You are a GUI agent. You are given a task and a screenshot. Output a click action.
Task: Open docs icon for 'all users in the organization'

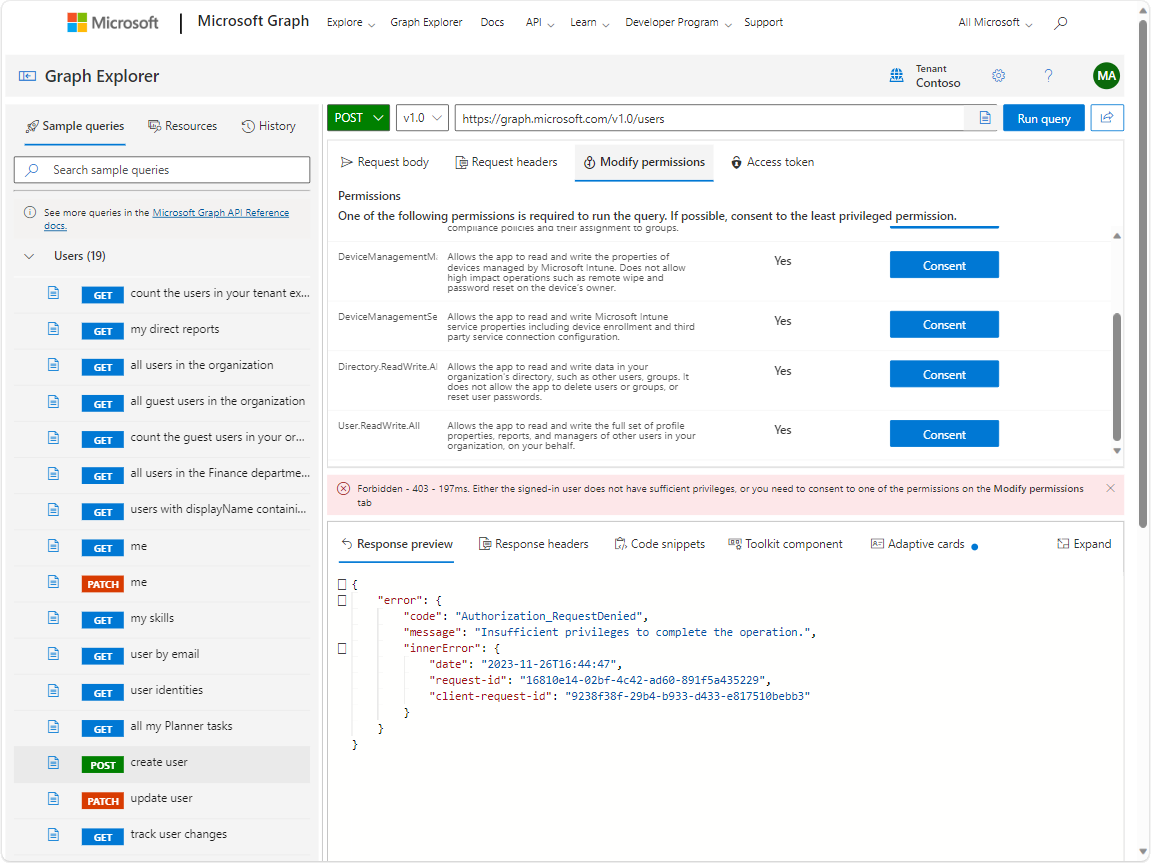point(54,365)
